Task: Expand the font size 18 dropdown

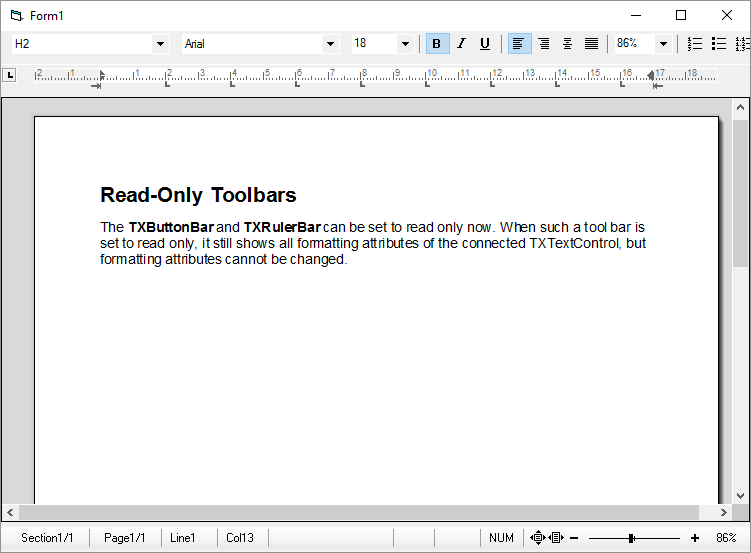Action: click(405, 44)
